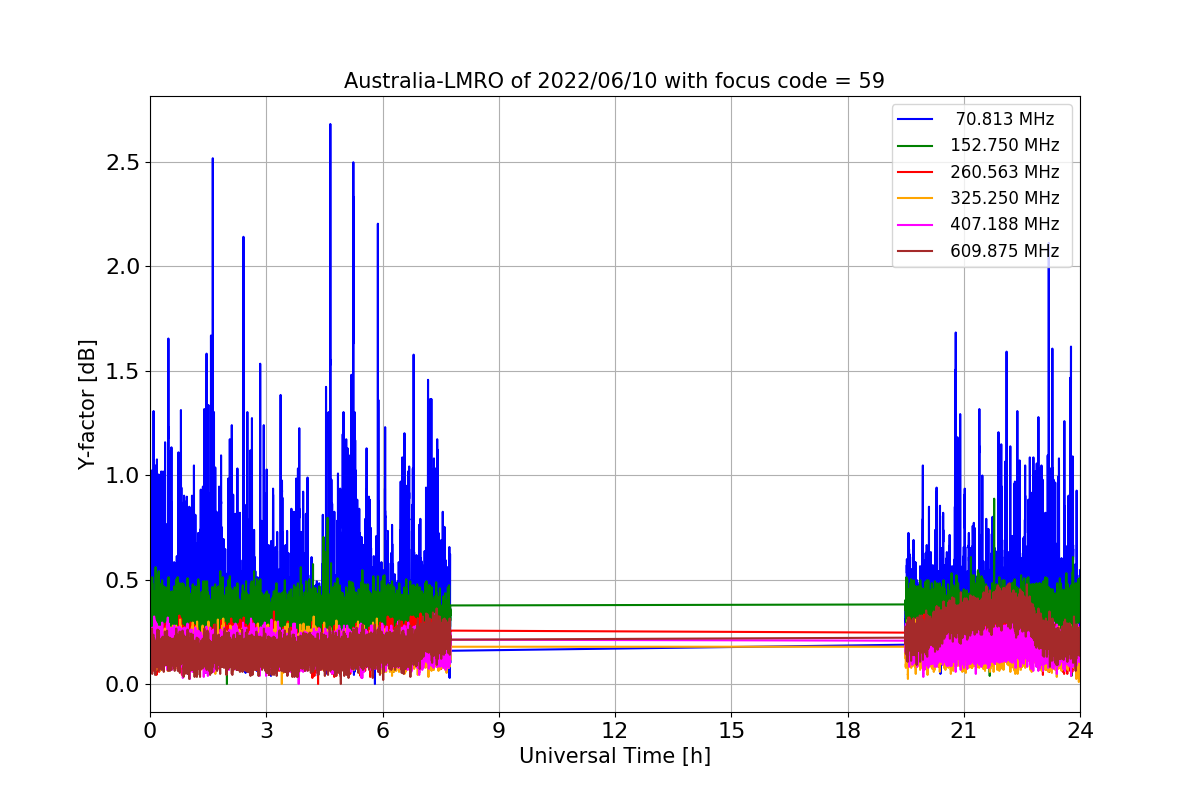
Task: Click the Y-factor [dB] axis label
Action: click(88, 405)
